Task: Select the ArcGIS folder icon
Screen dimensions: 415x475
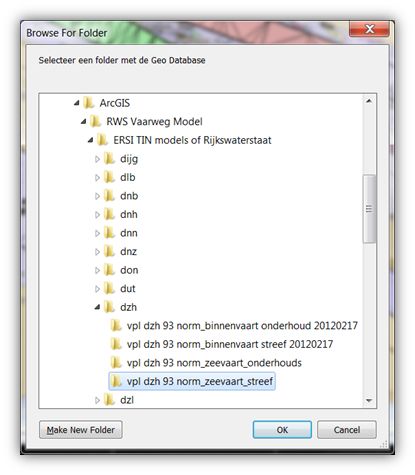Action: (x=89, y=103)
